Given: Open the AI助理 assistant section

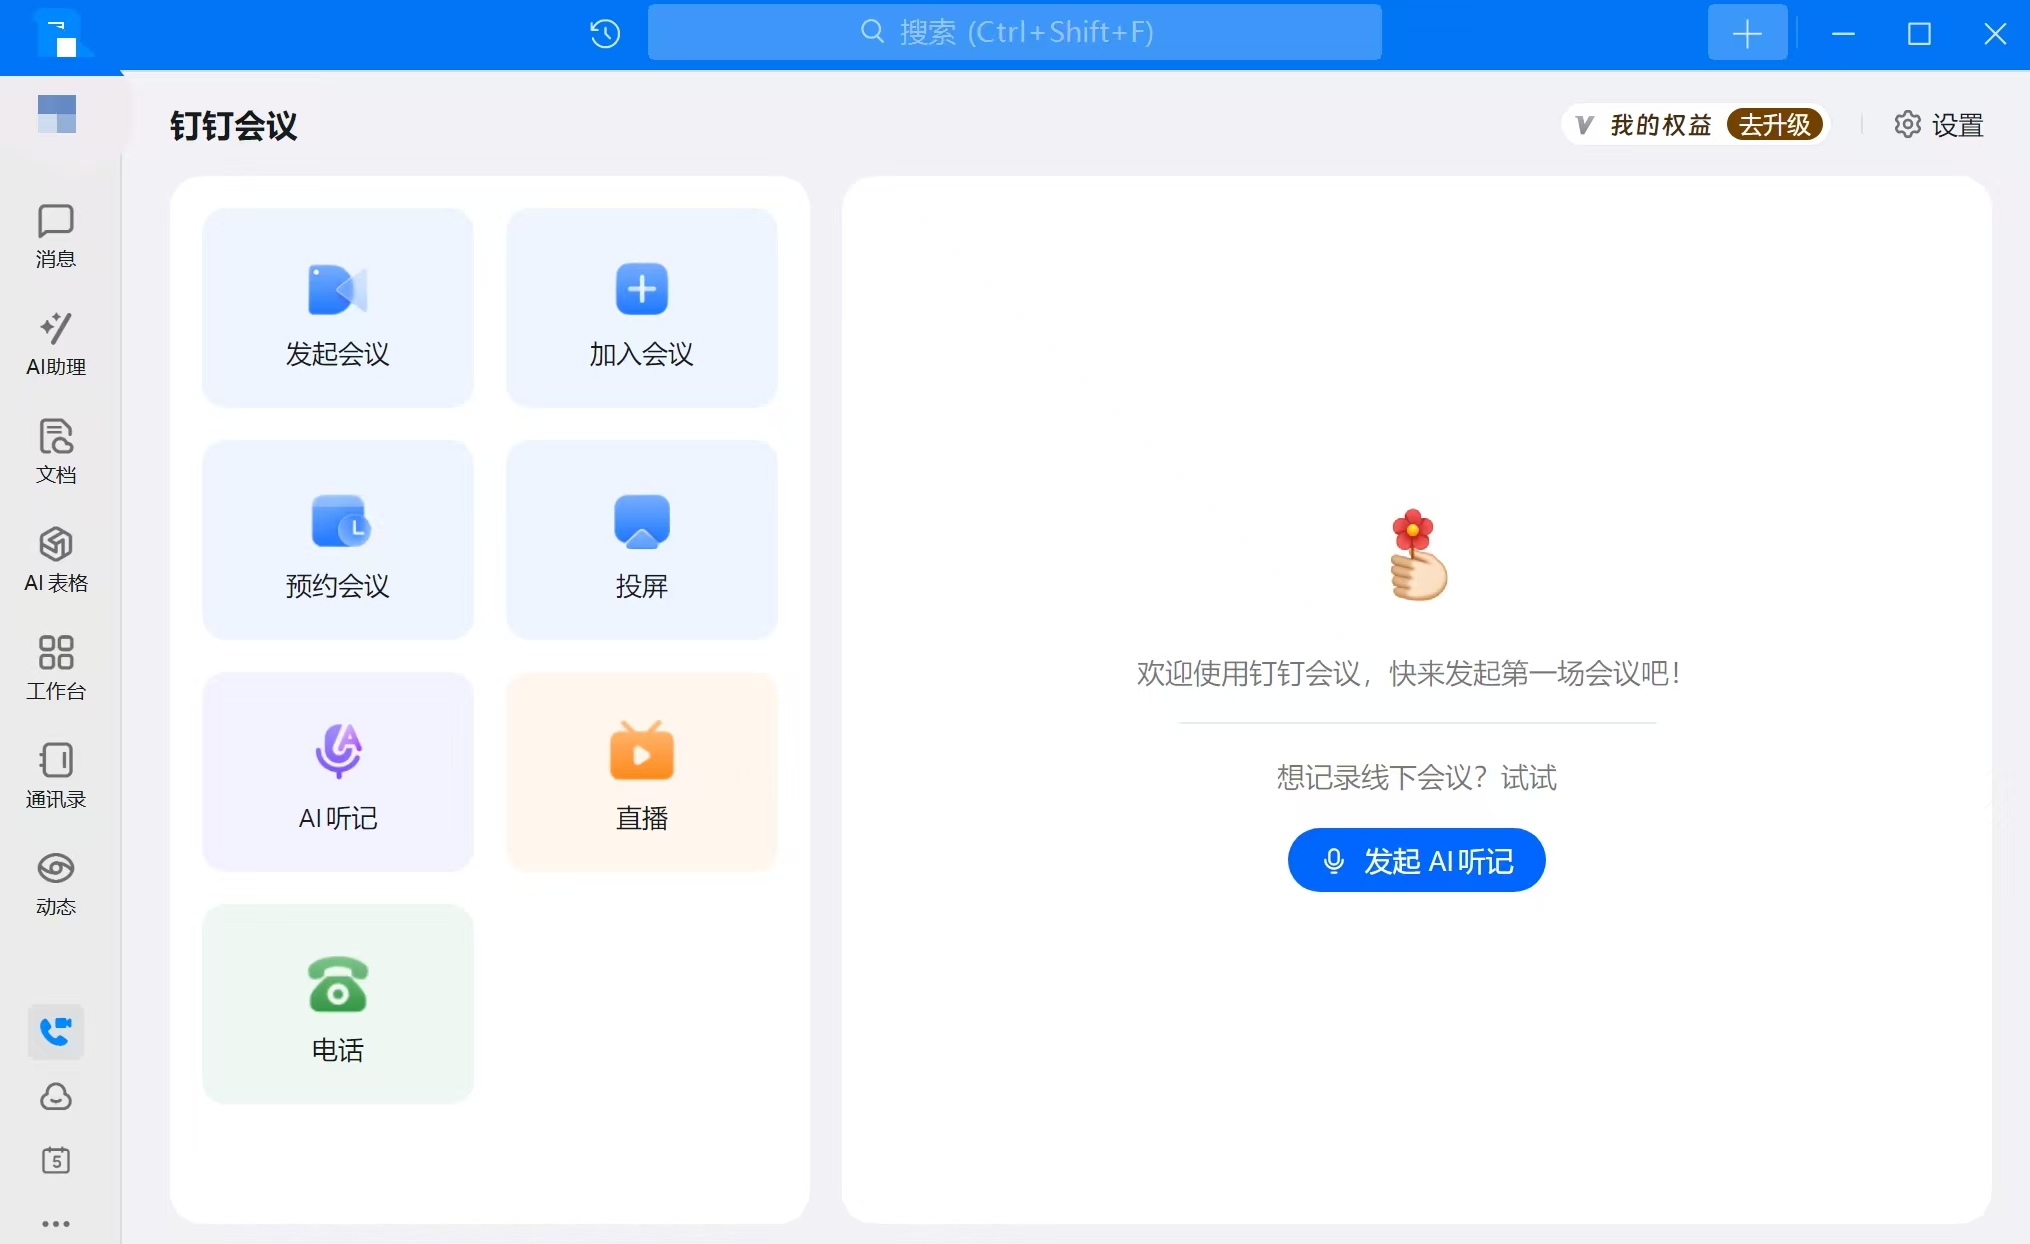Looking at the screenshot, I should tap(55, 345).
